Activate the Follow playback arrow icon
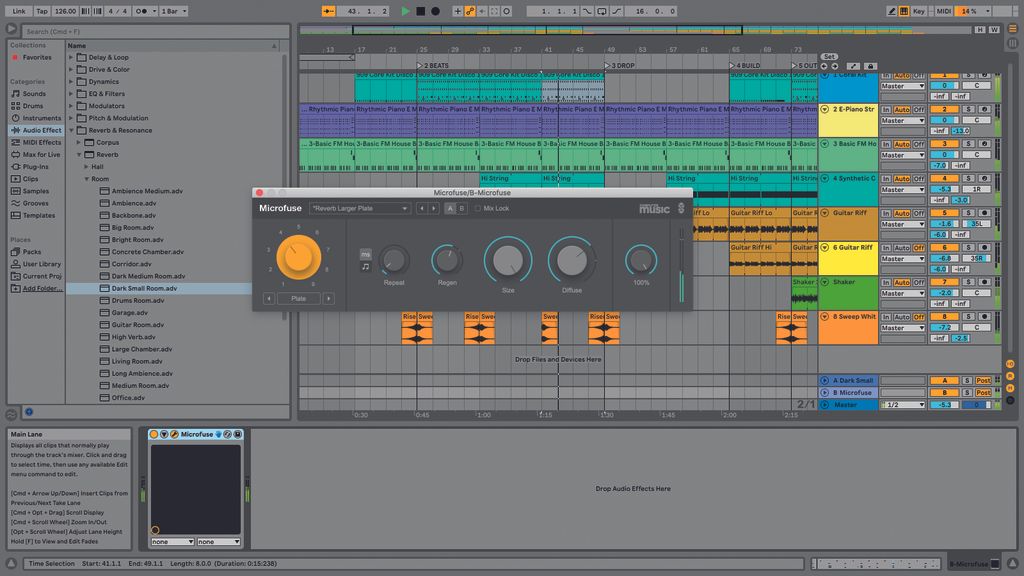The width and height of the screenshot is (1024, 576). pyautogui.click(x=327, y=10)
